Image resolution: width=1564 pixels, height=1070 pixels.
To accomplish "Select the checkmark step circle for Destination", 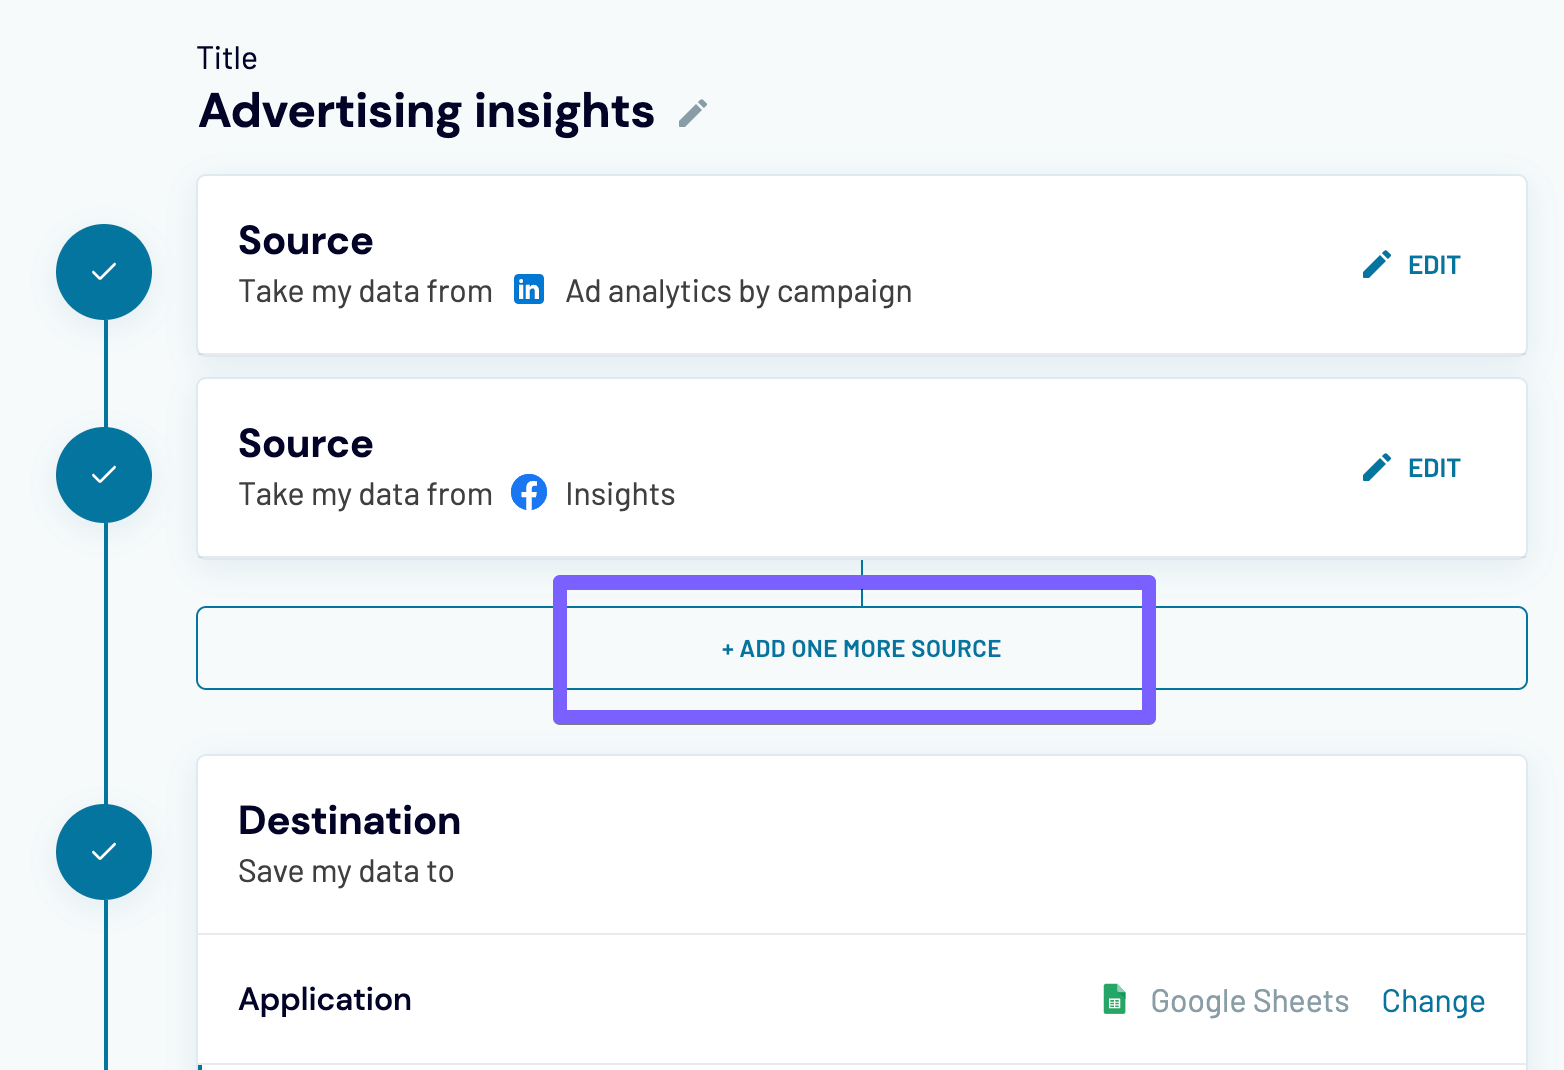I will 104,852.
